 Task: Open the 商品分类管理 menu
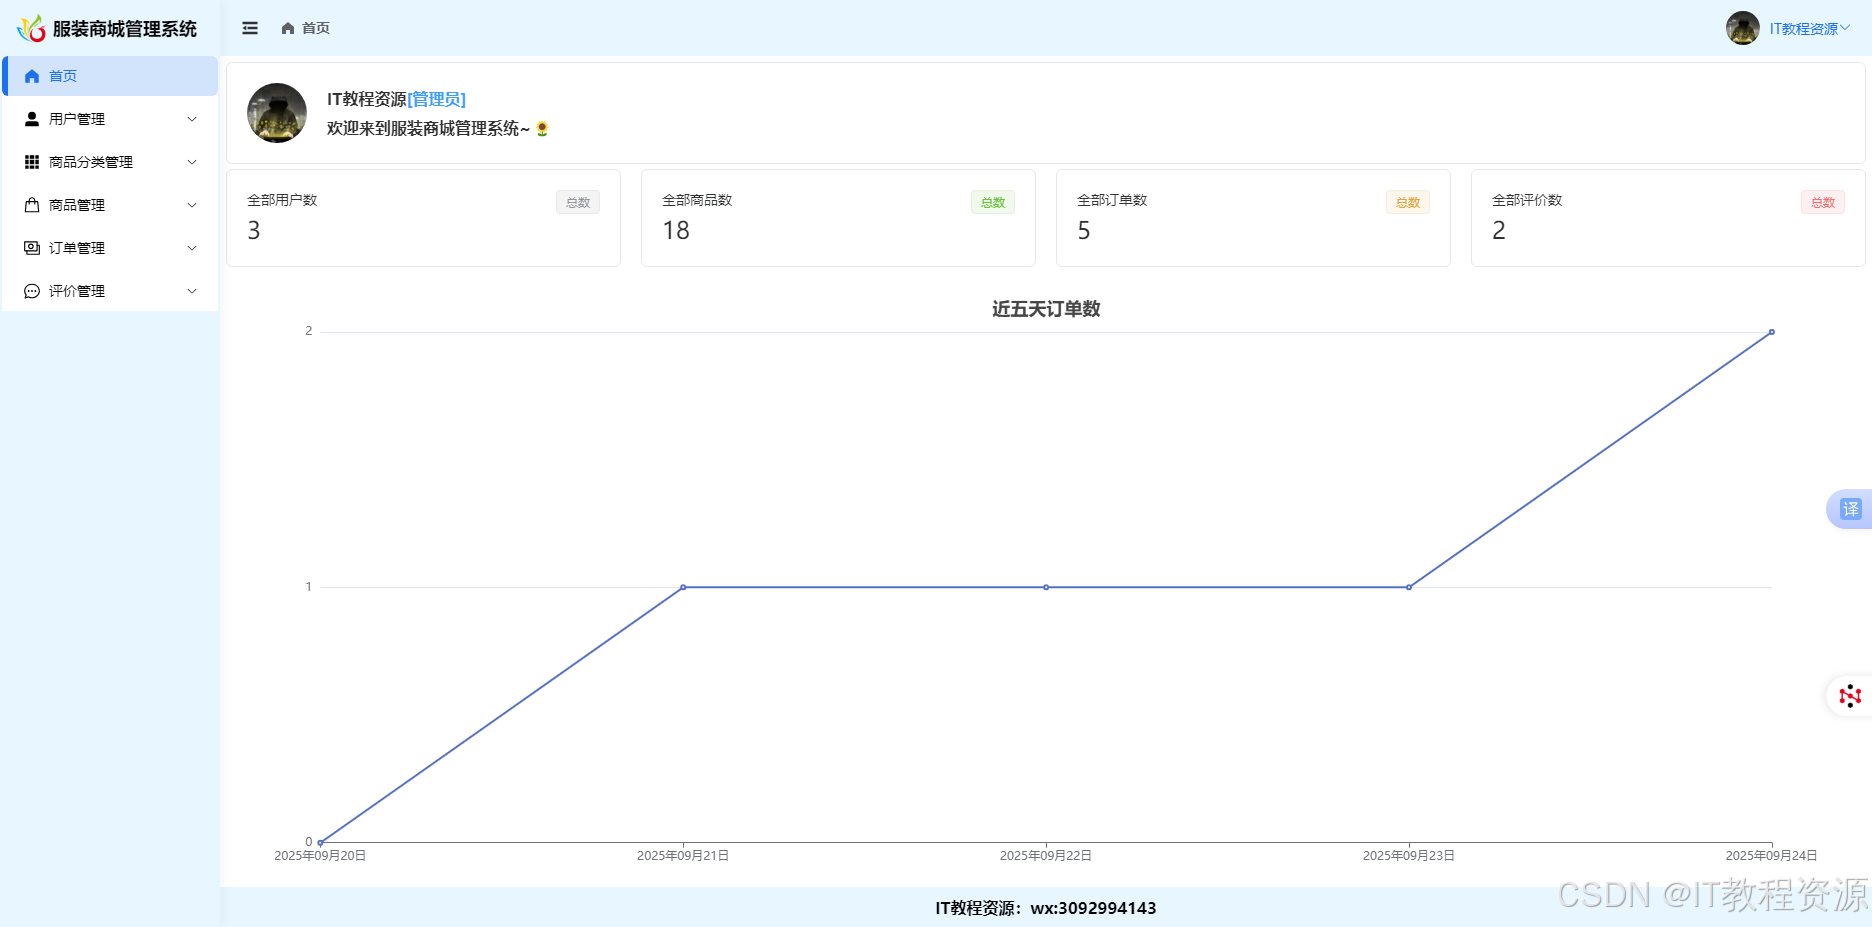[x=110, y=162]
